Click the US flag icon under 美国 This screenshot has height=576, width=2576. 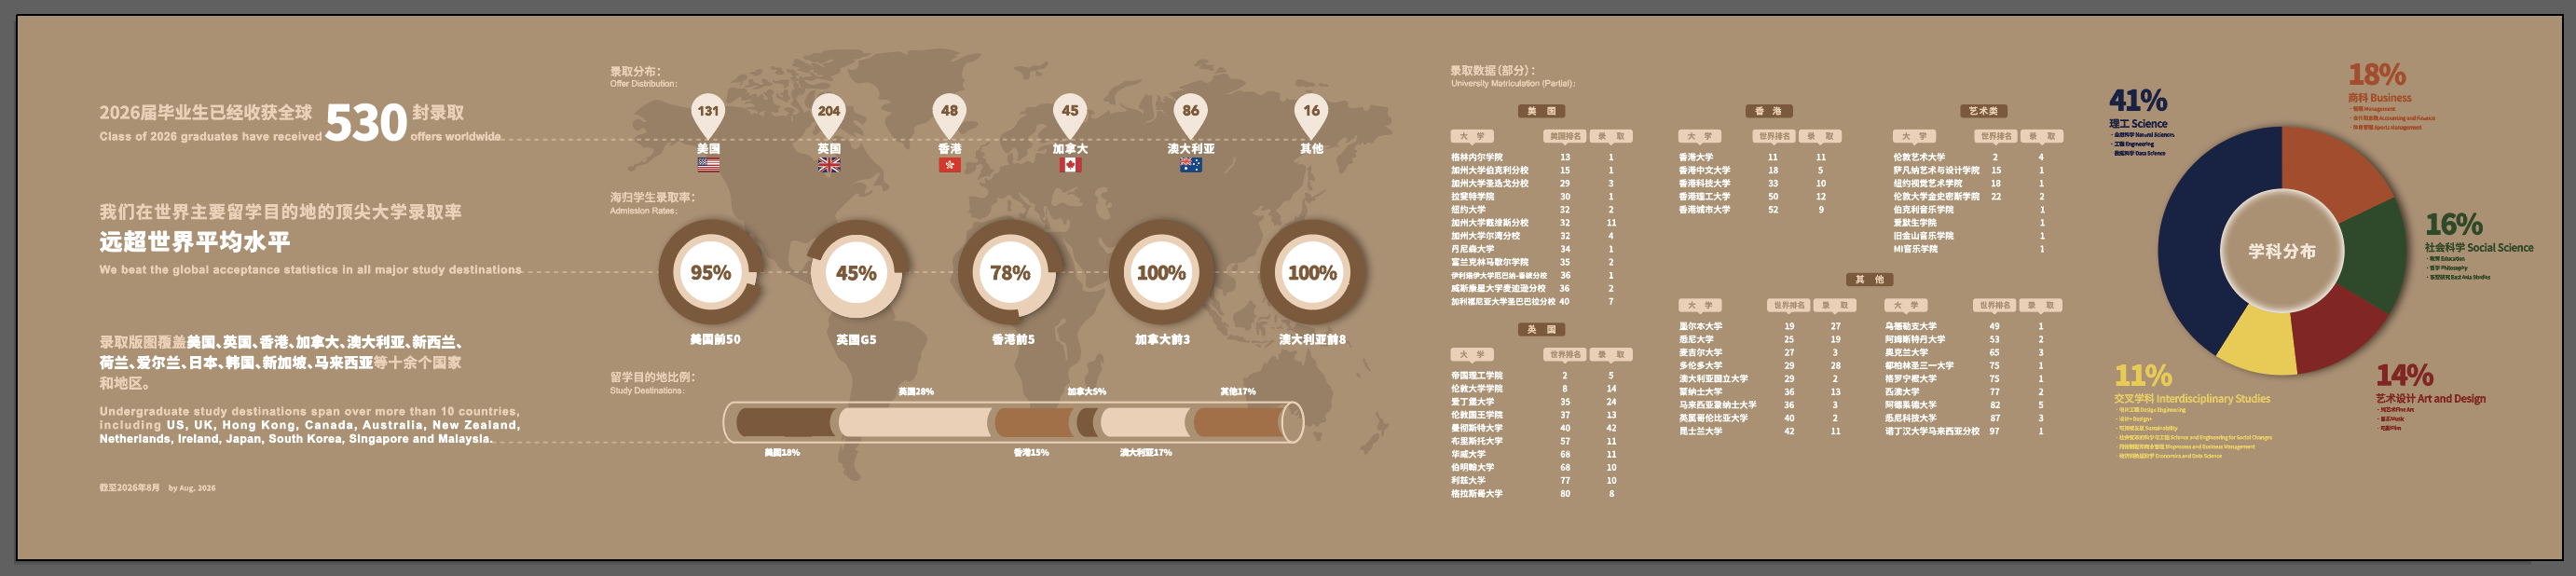click(x=708, y=165)
